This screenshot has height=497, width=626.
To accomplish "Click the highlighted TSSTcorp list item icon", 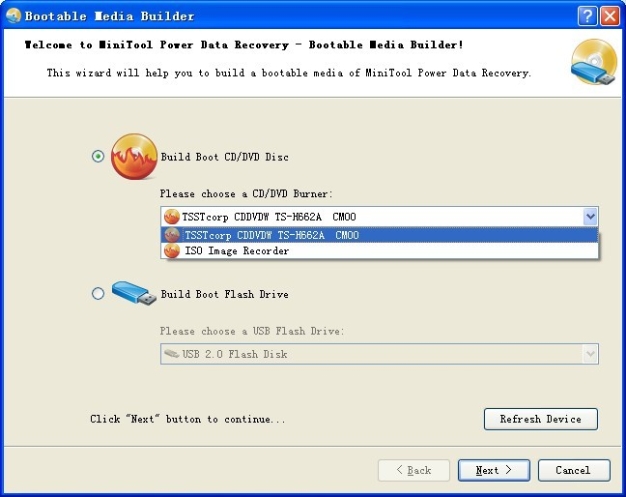I will pyautogui.click(x=172, y=235).
